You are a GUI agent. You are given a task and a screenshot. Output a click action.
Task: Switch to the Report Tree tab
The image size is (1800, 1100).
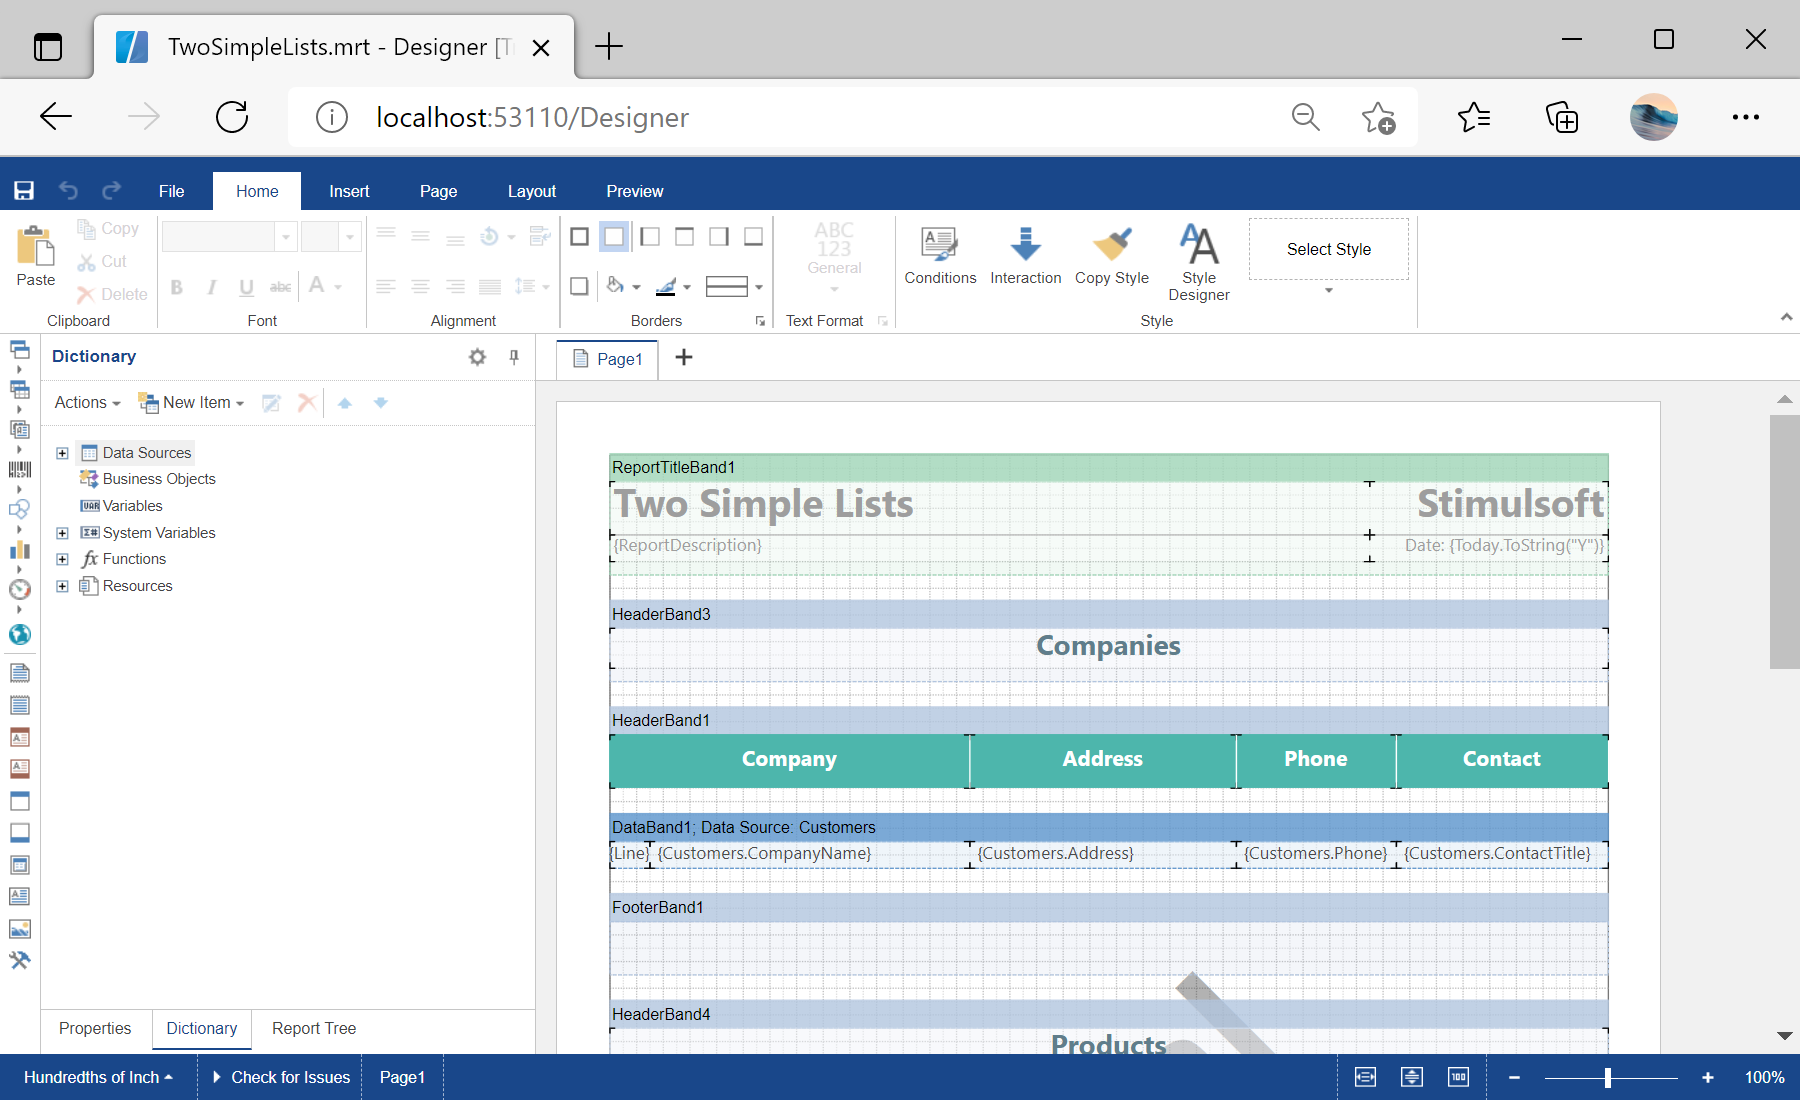313,1029
